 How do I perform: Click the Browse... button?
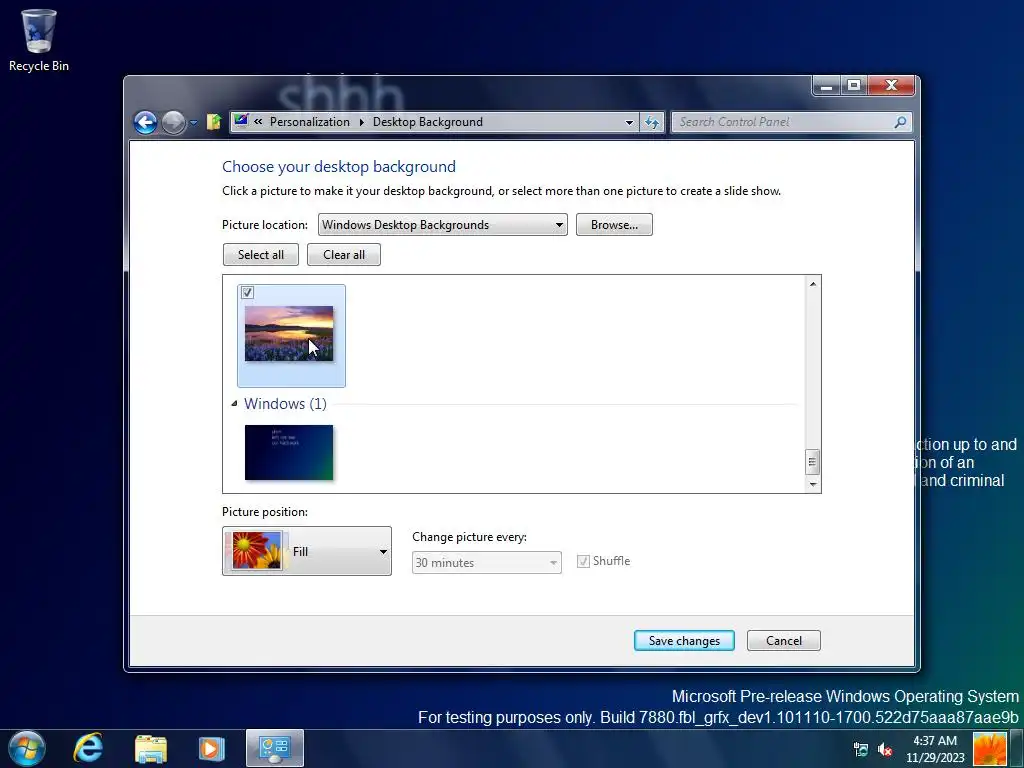pos(614,225)
